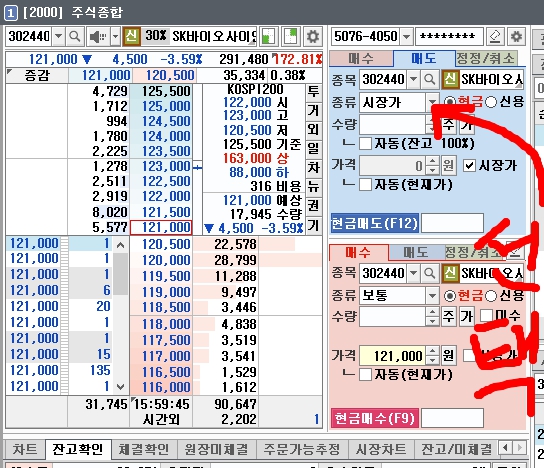The height and width of the screenshot is (468, 544).
Task: Click the 가 button in the buy panel
Action: [x=467, y=316]
